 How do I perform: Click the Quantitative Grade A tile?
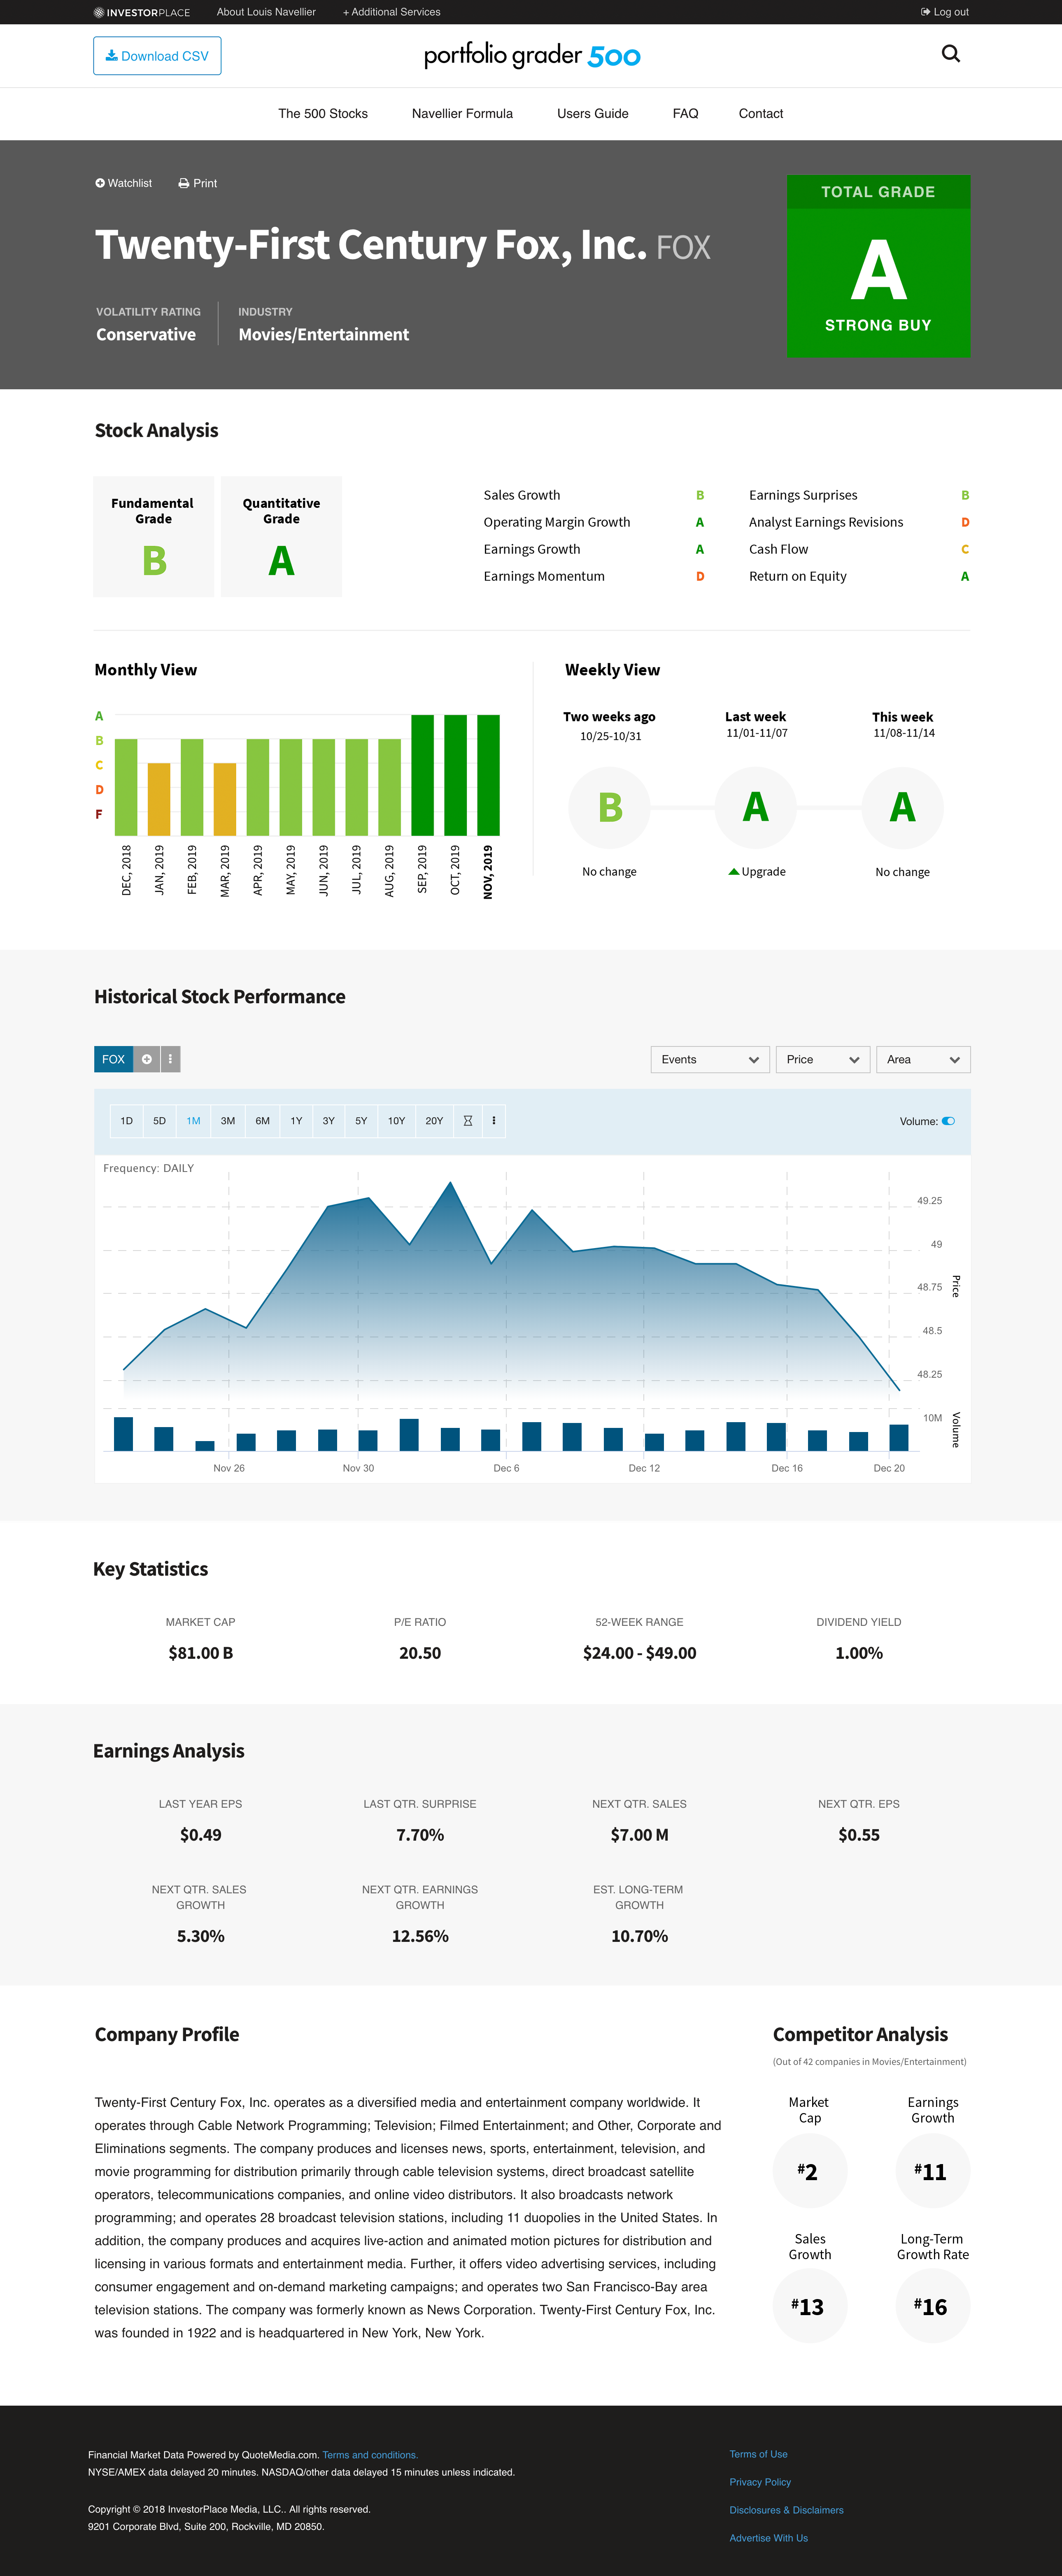281,537
